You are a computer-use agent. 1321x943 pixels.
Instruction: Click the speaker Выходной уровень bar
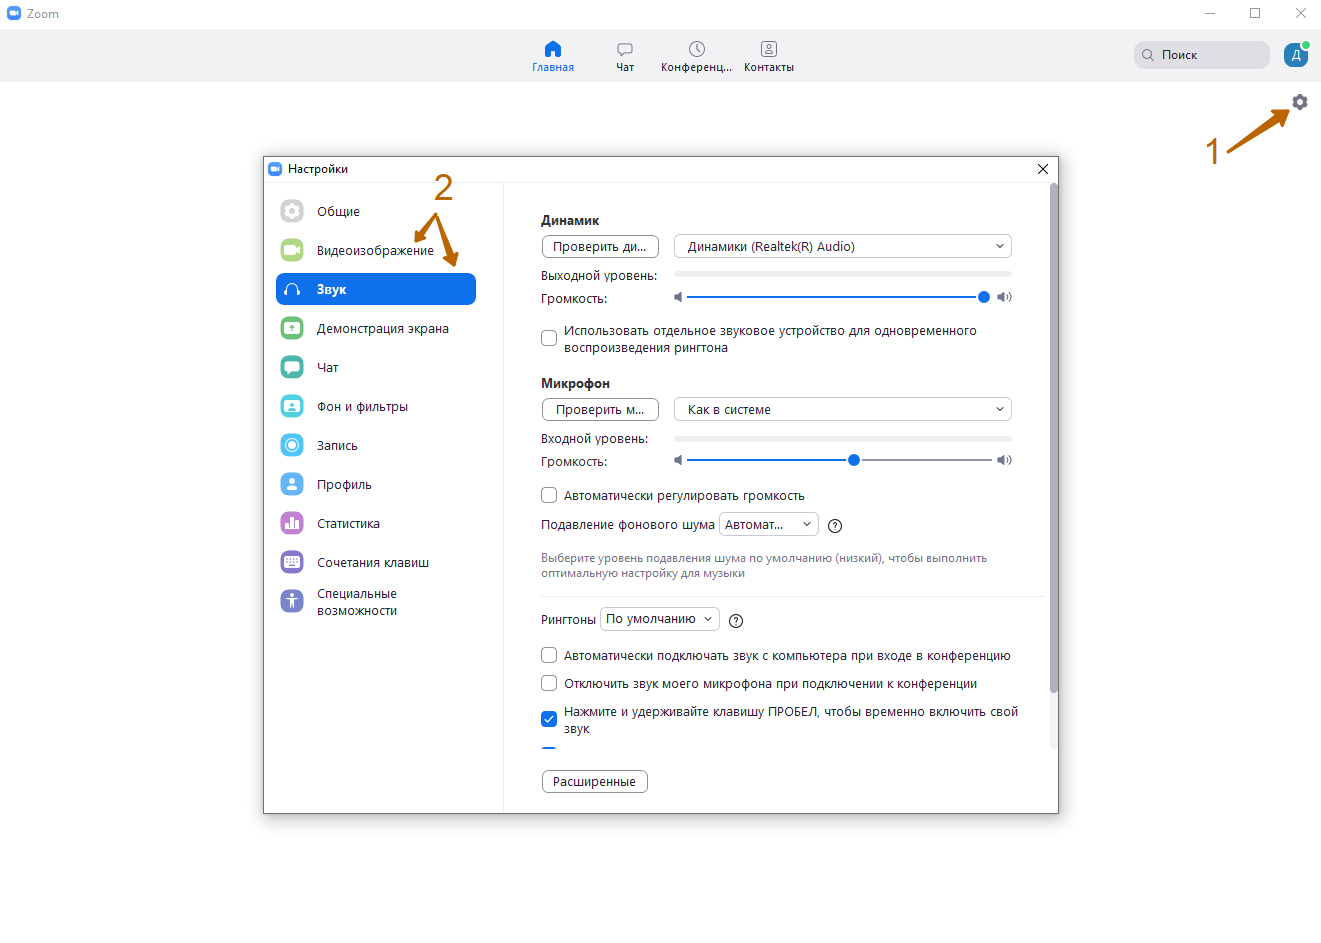843,274
